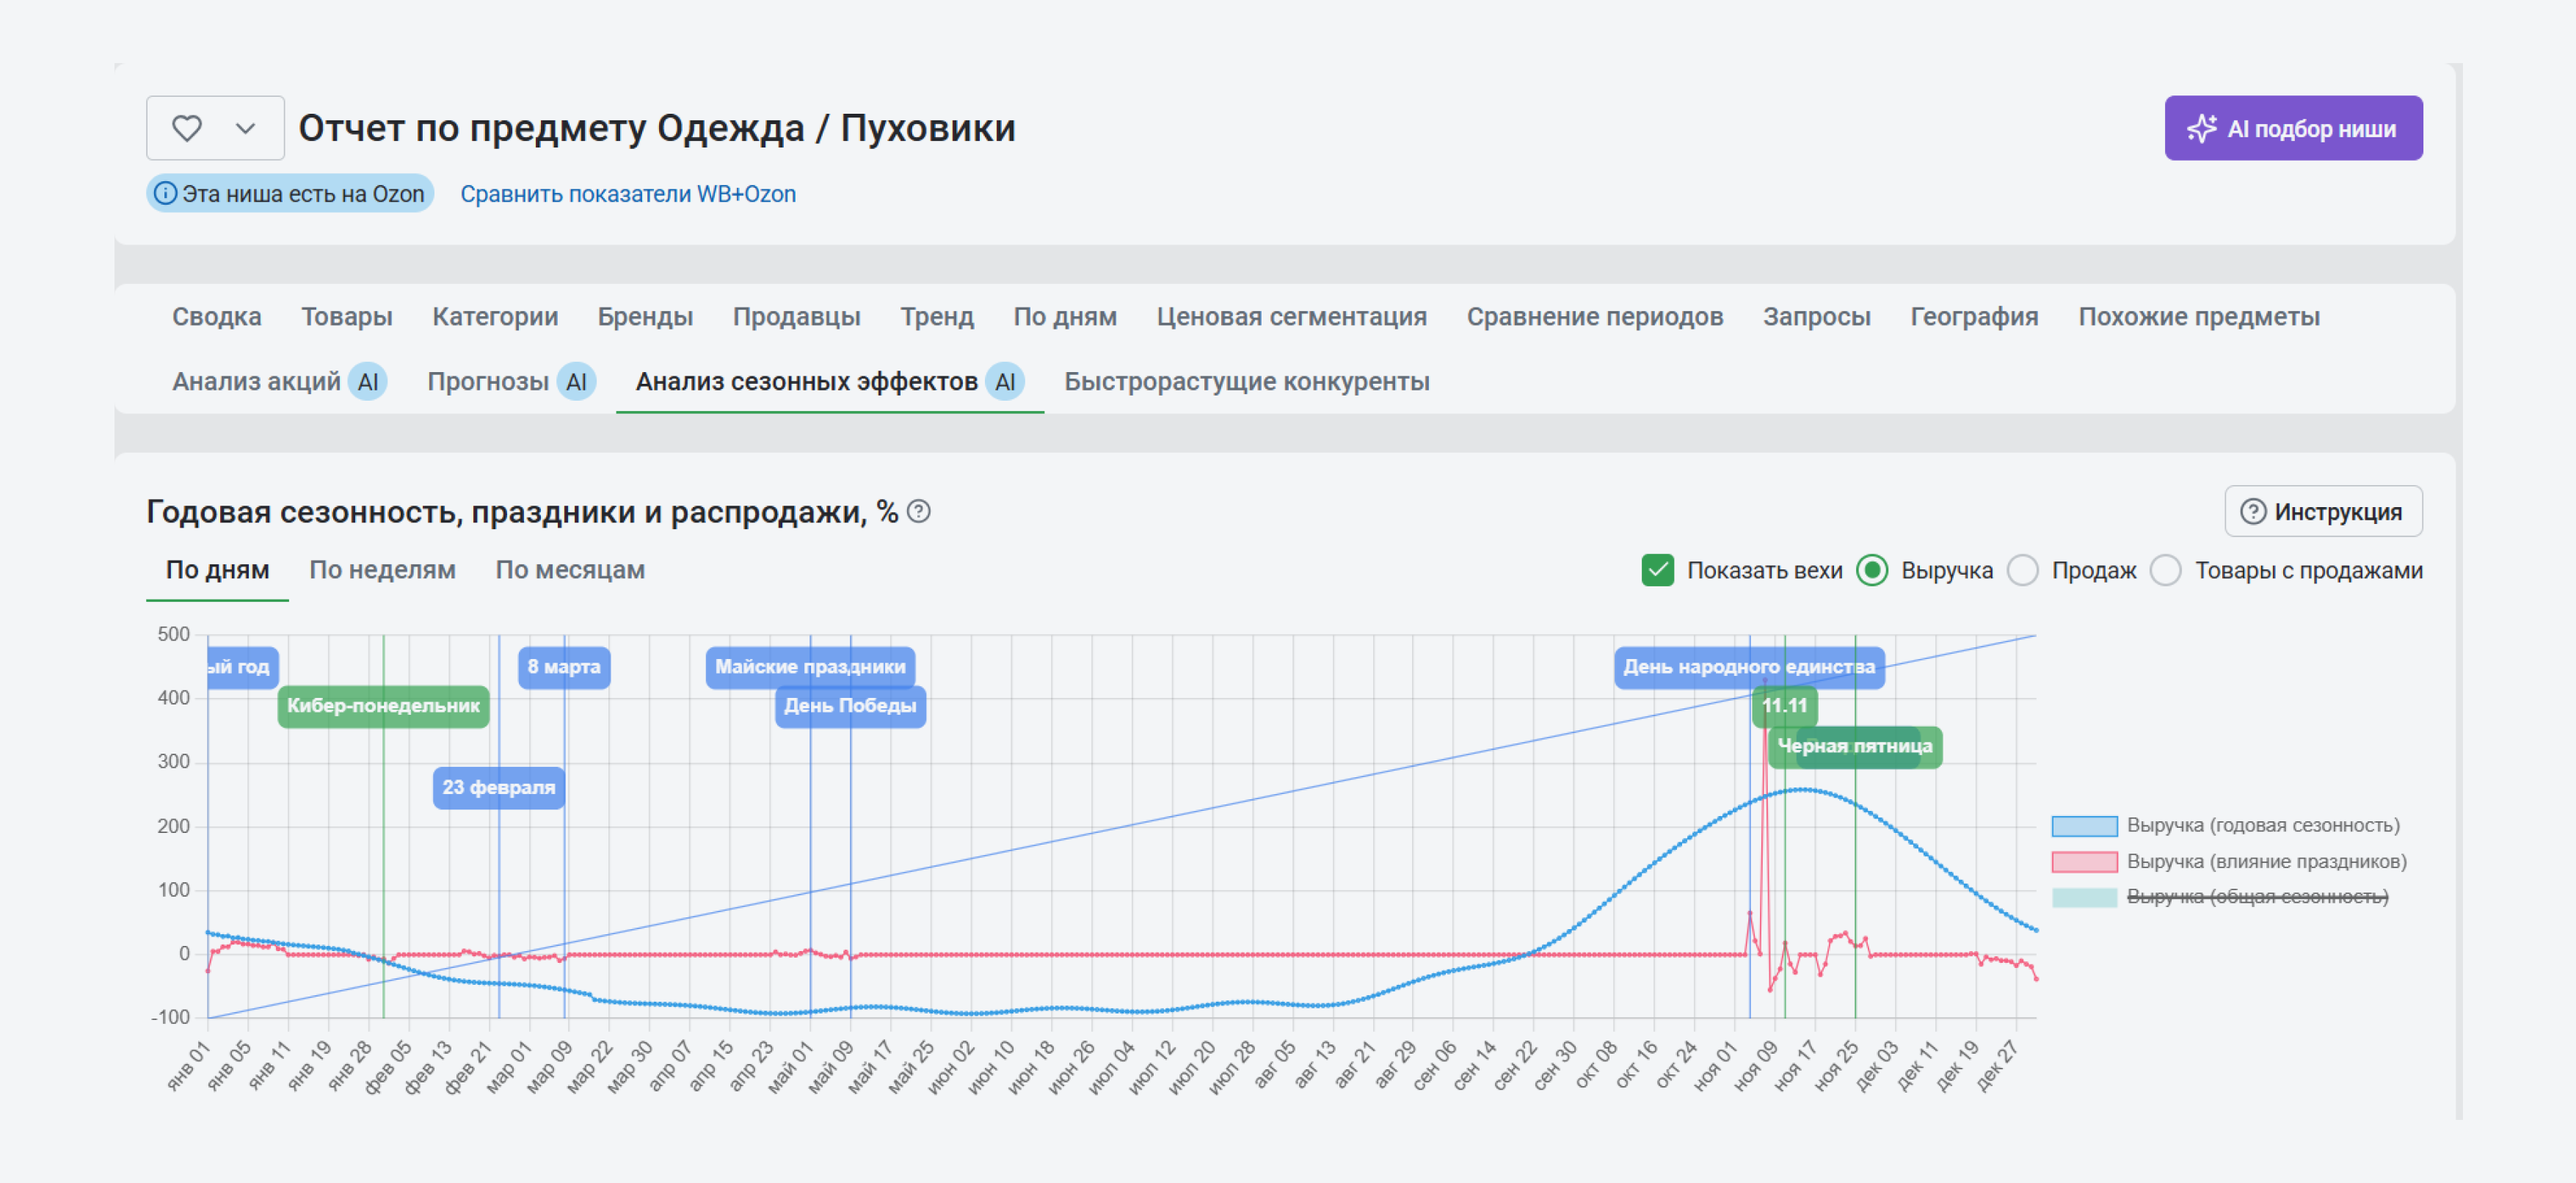
Task: Click the AI sparkle icon on niche button
Action: (x=2201, y=129)
